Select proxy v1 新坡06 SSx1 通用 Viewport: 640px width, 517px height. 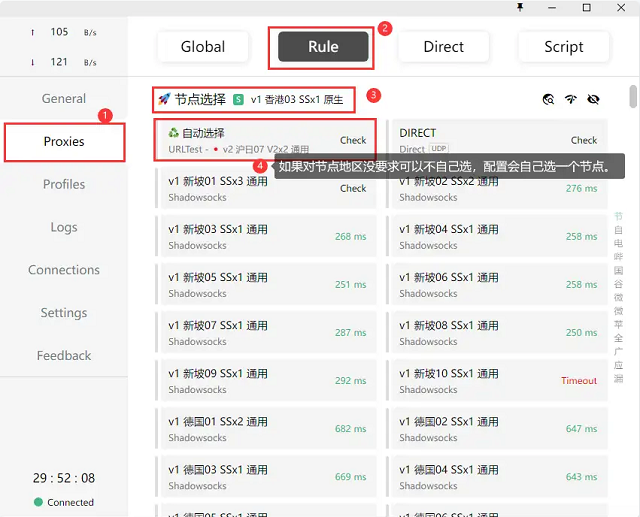pyautogui.click(x=497, y=284)
